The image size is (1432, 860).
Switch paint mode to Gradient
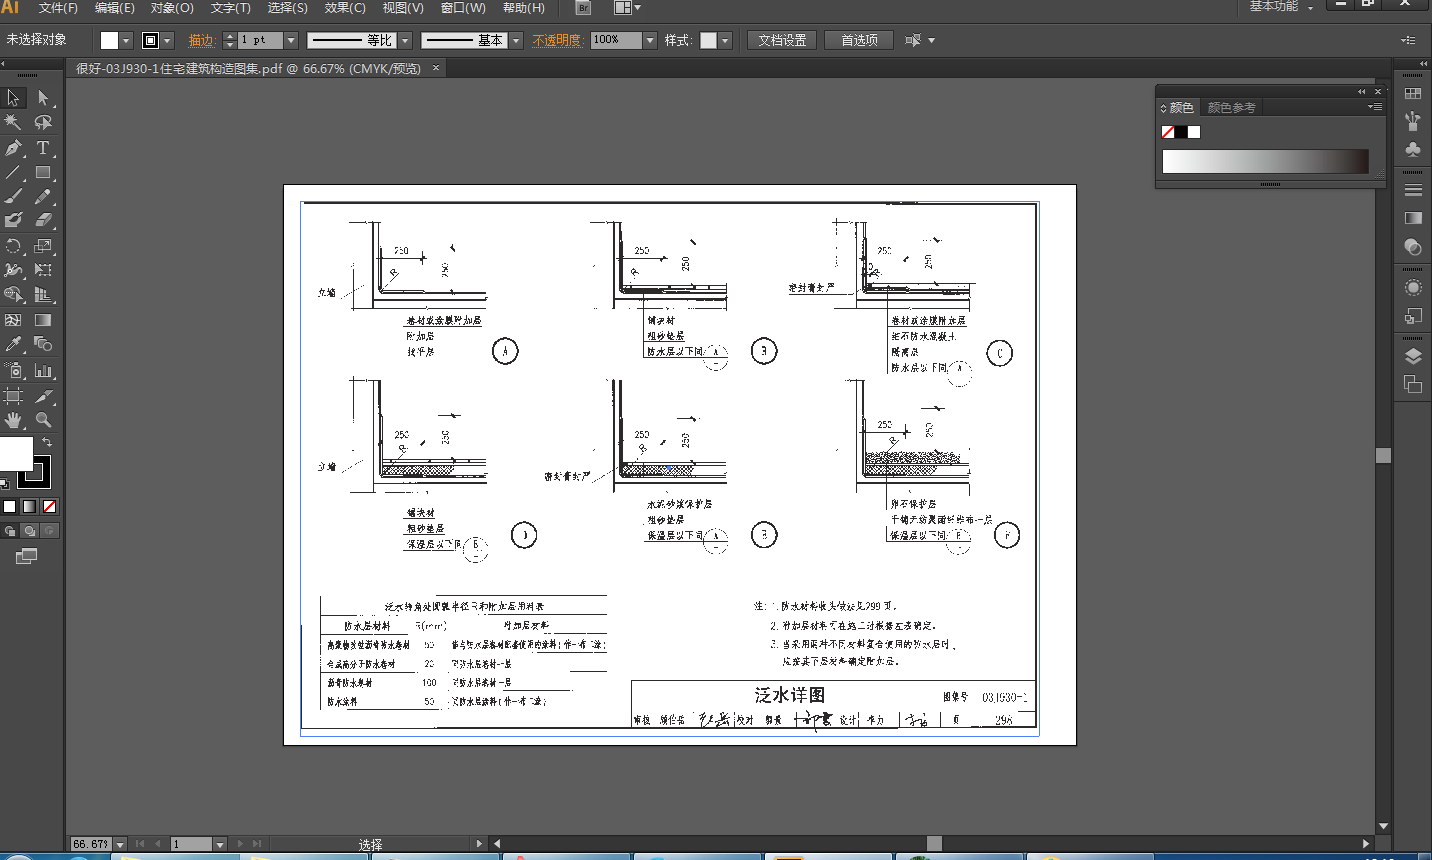pyautogui.click(x=29, y=507)
